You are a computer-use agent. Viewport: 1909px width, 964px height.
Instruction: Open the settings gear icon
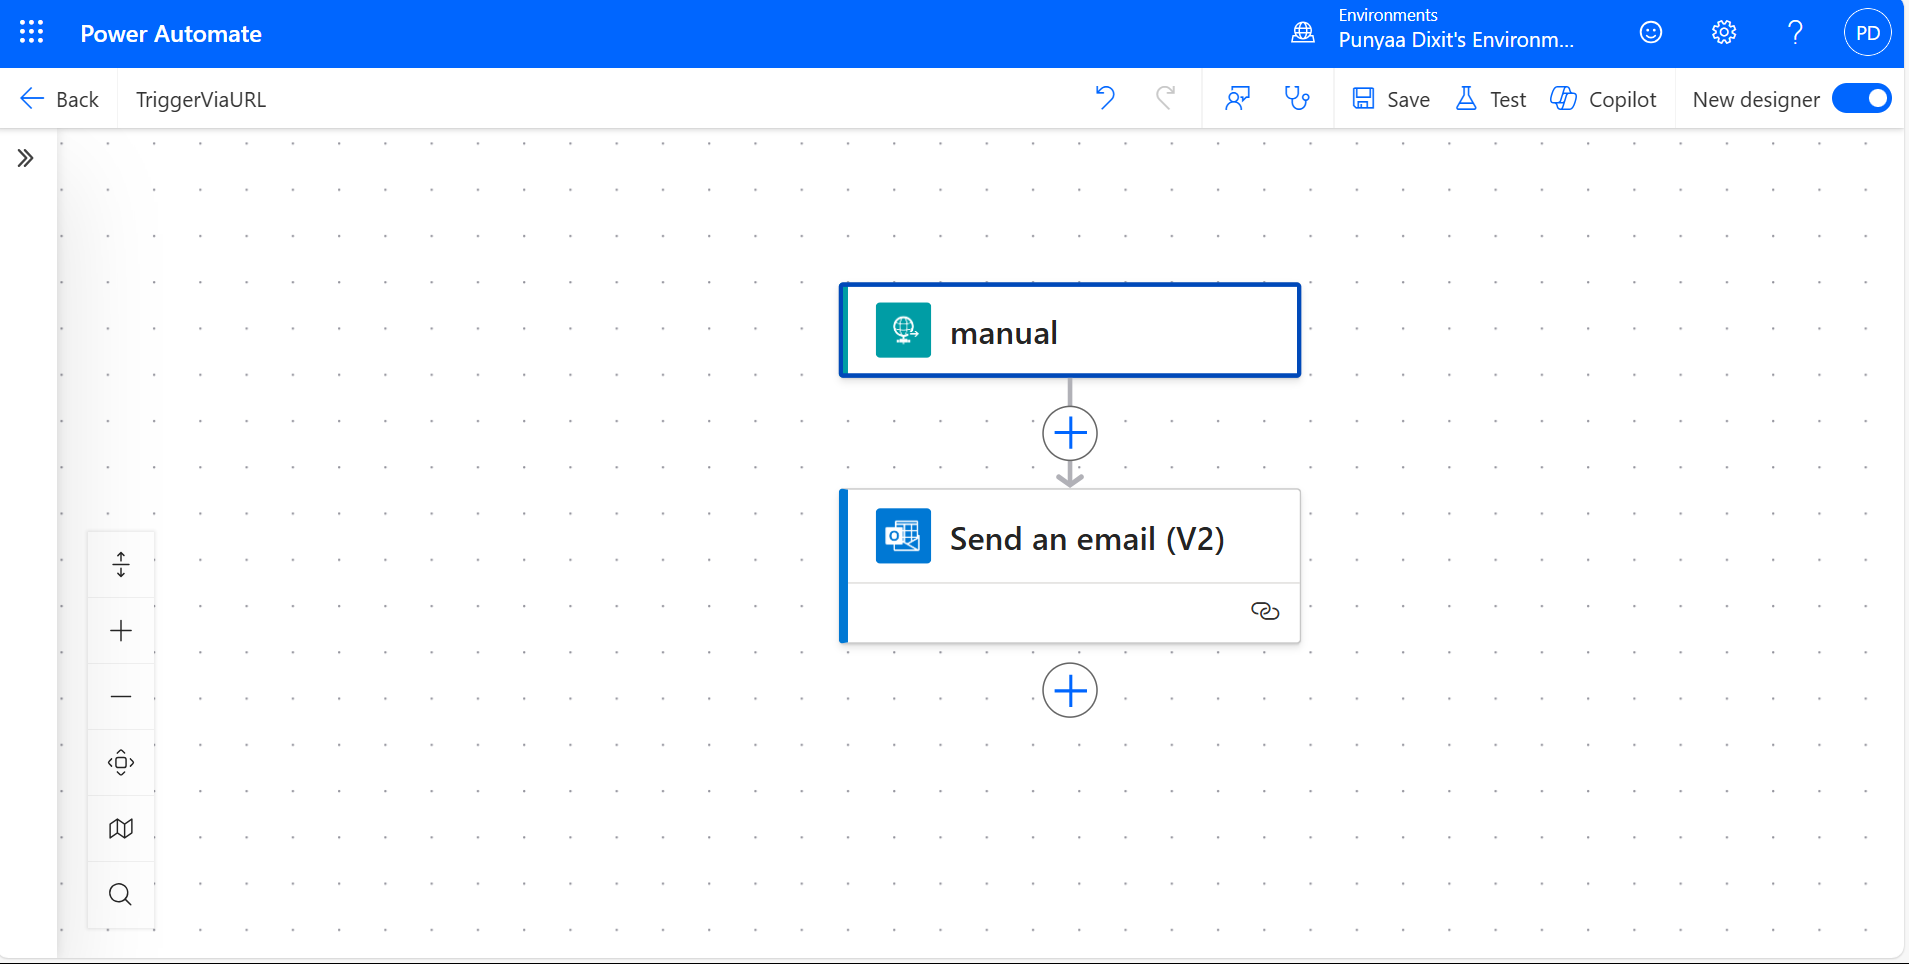coord(1723,33)
